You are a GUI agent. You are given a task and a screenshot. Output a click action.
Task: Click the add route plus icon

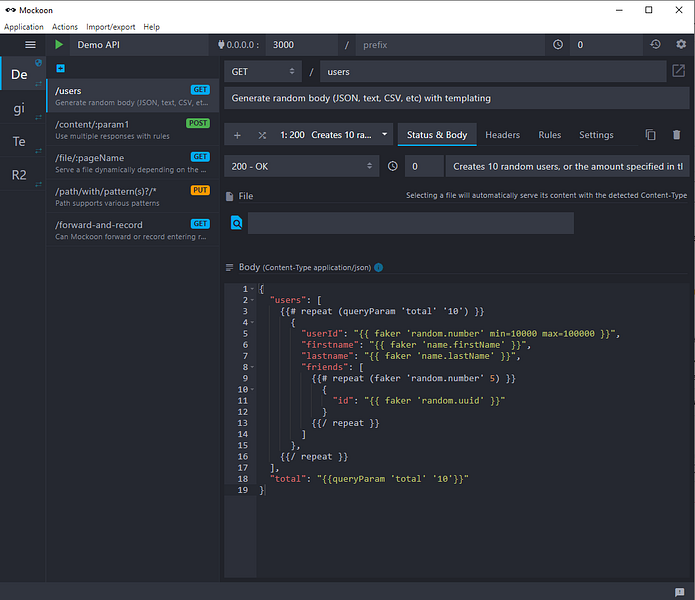(61, 68)
